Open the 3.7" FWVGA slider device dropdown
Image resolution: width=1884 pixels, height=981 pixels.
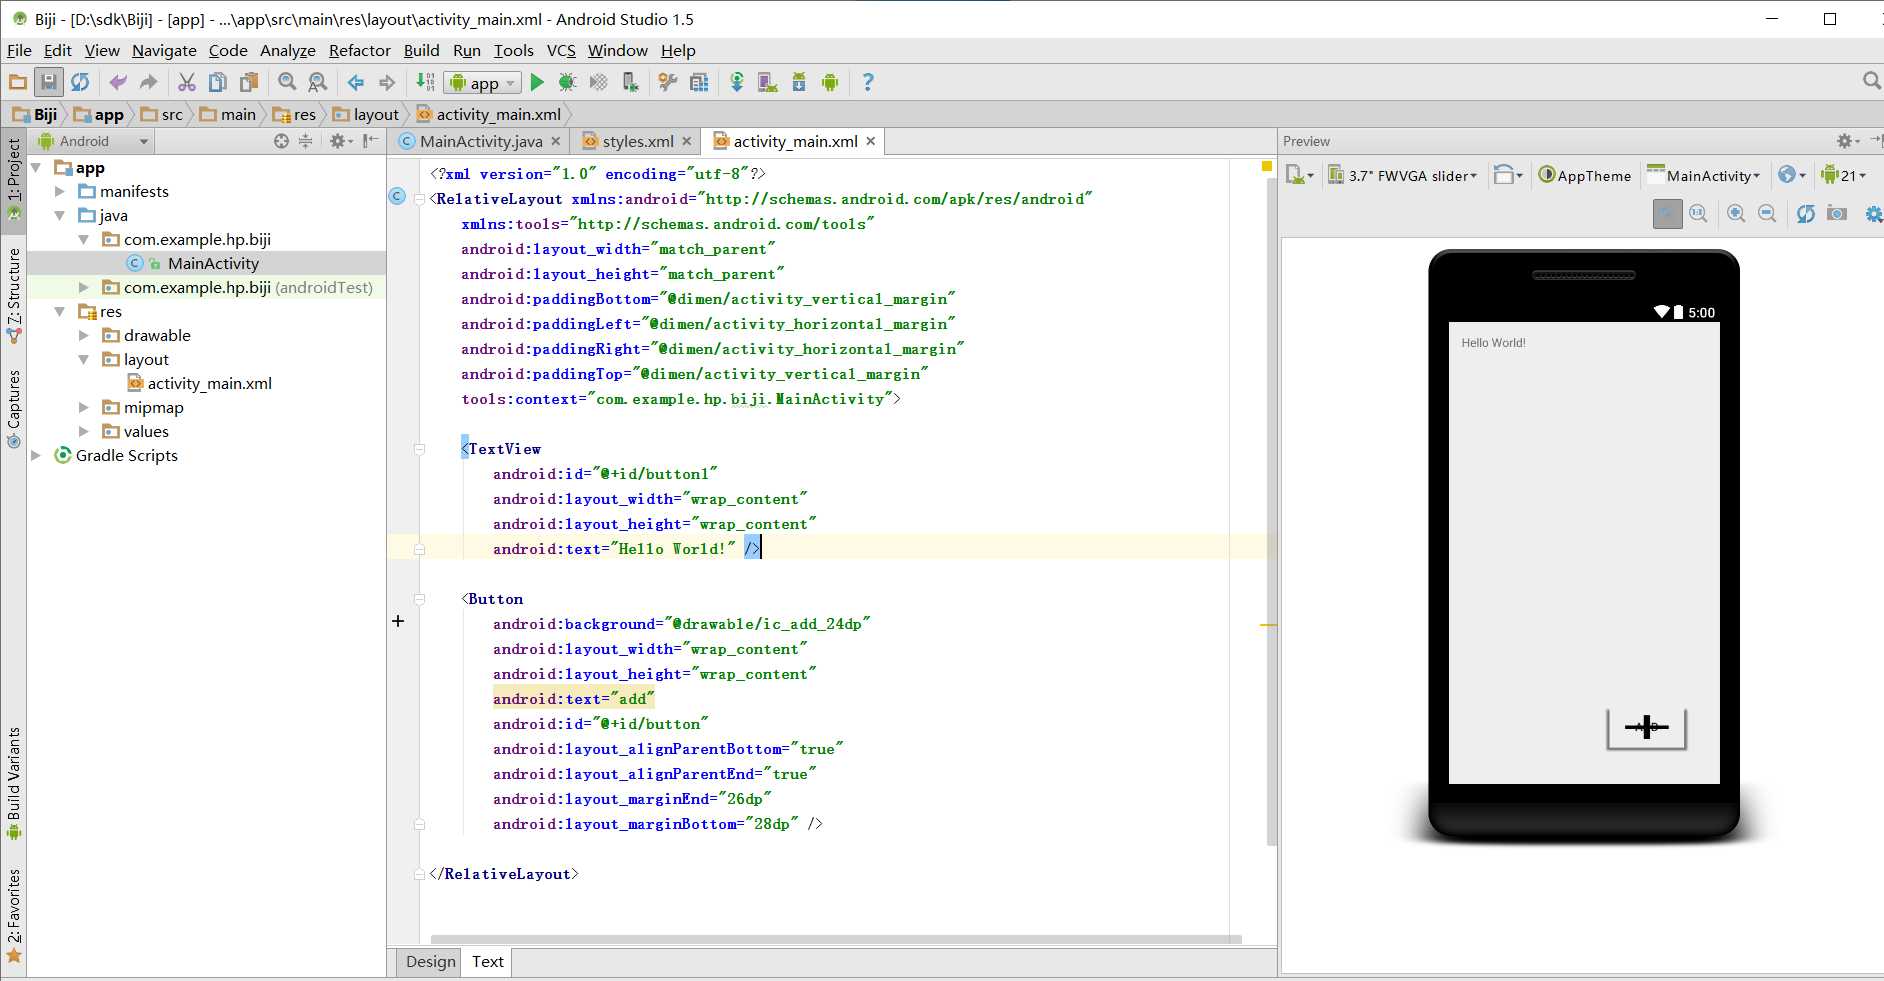tap(1402, 175)
